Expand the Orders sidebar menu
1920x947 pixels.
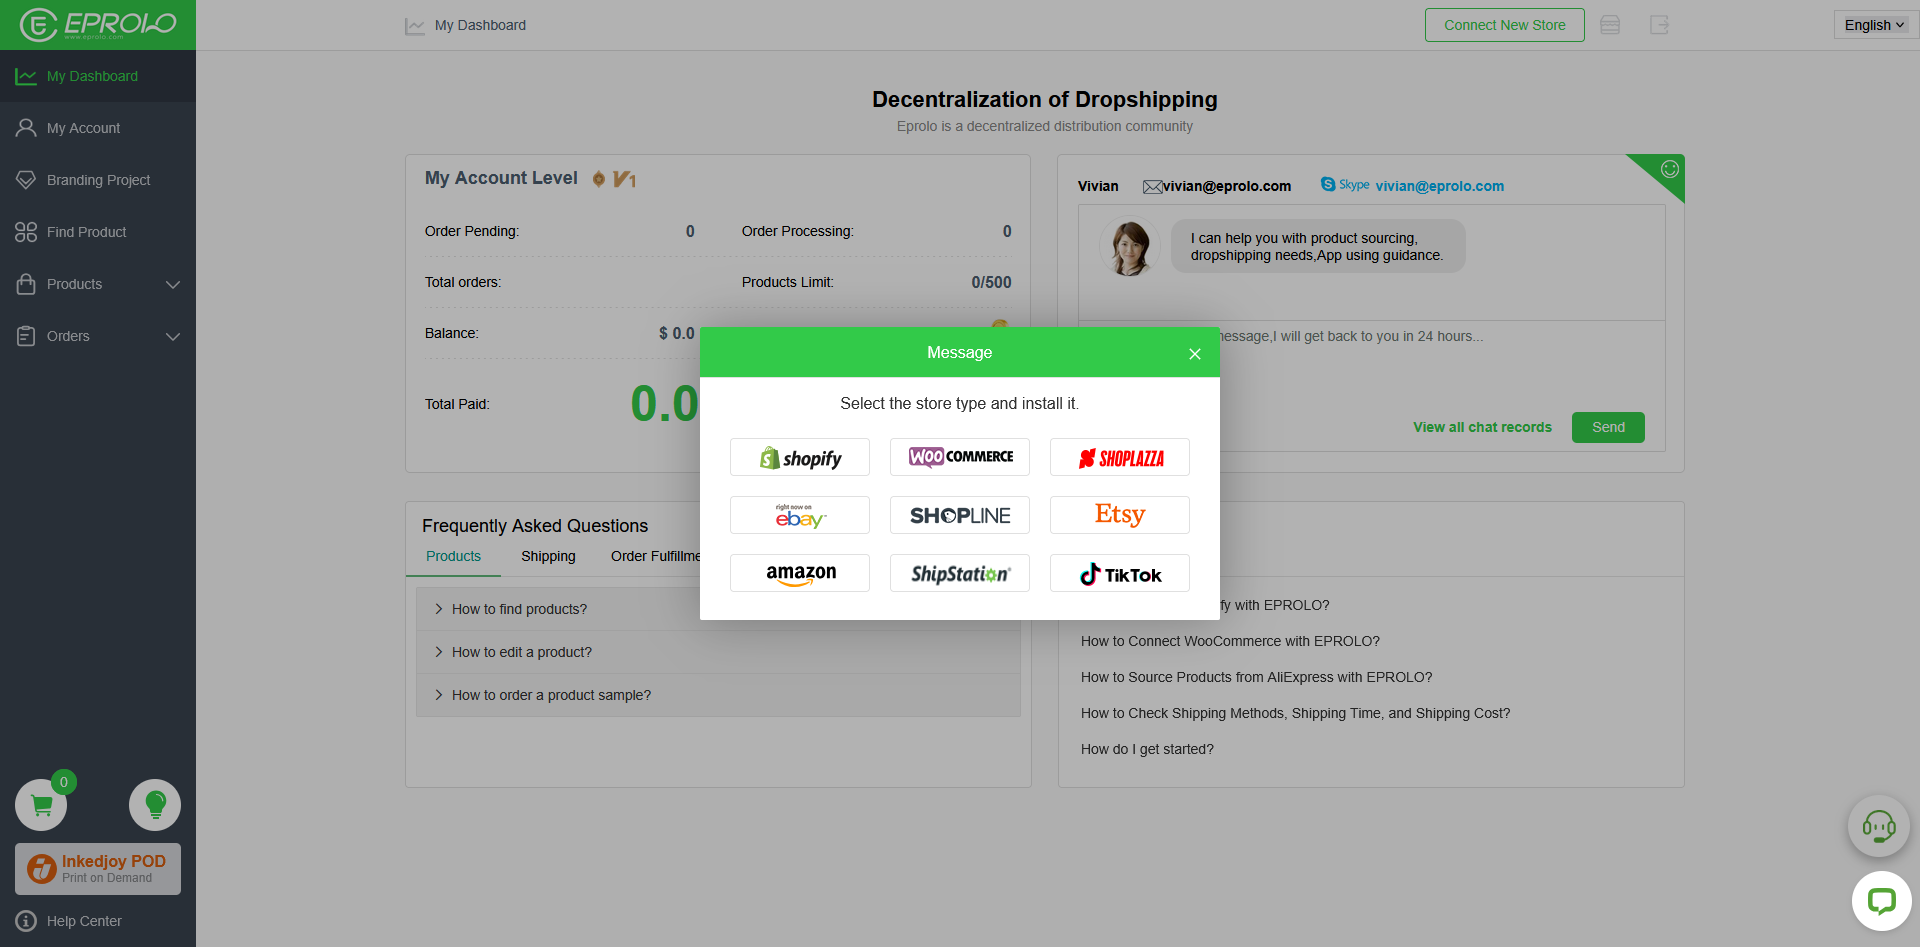coord(98,336)
